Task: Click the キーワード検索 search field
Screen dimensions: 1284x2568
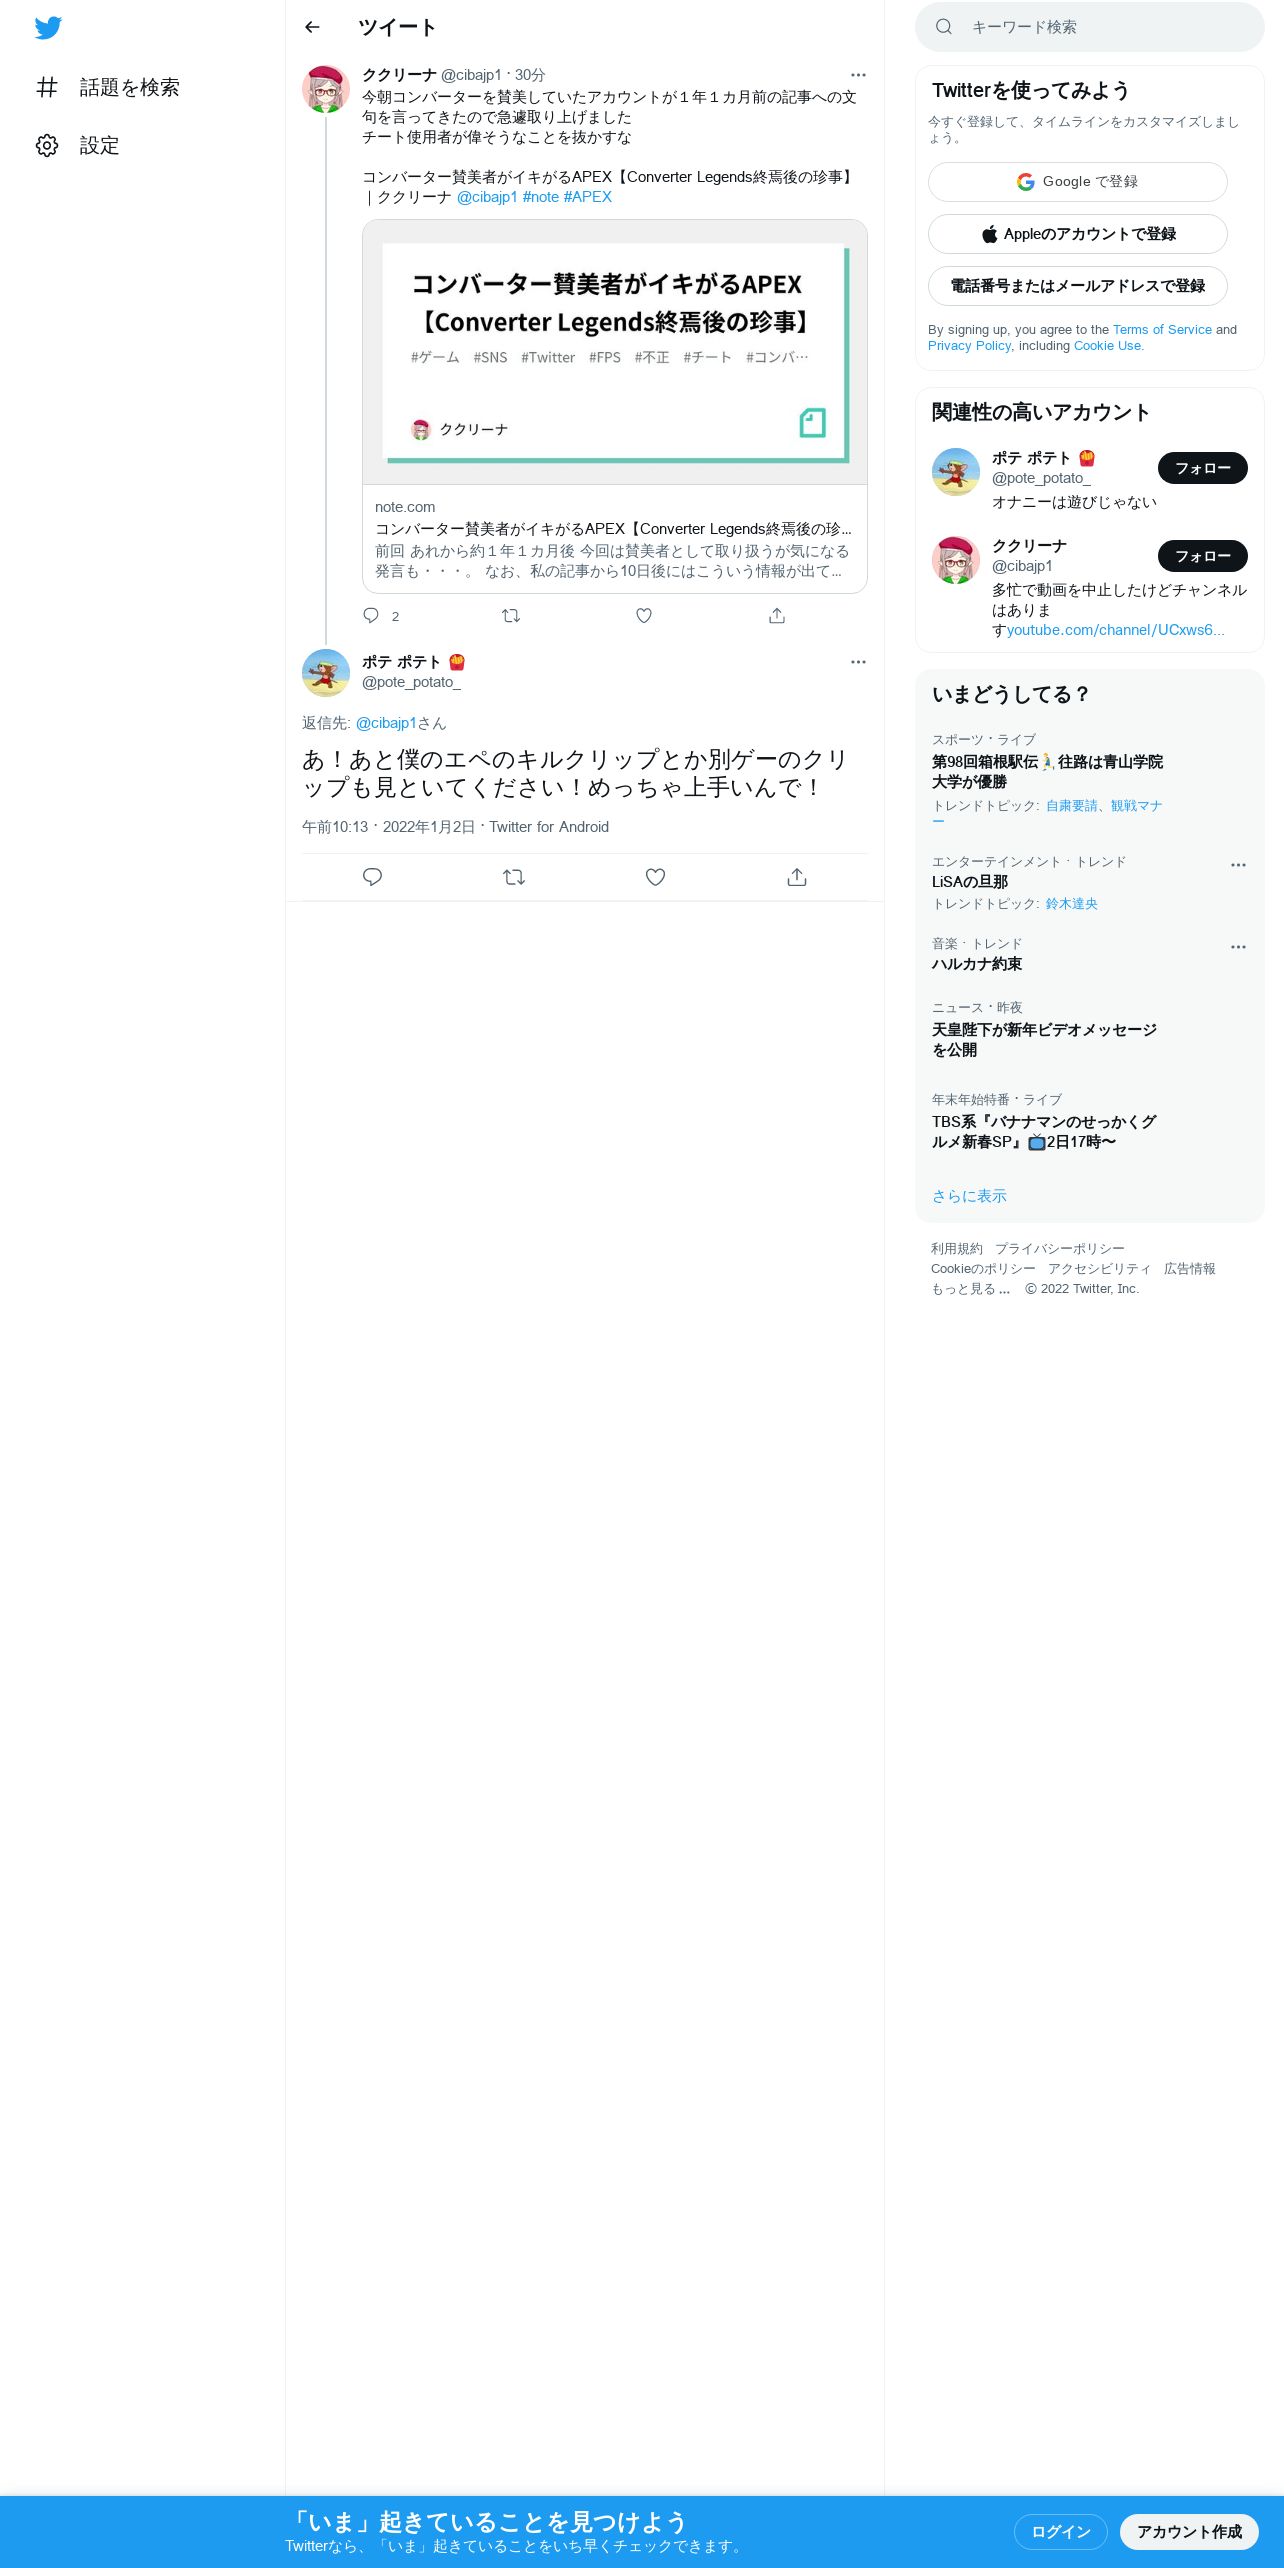Action: pyautogui.click(x=1089, y=27)
